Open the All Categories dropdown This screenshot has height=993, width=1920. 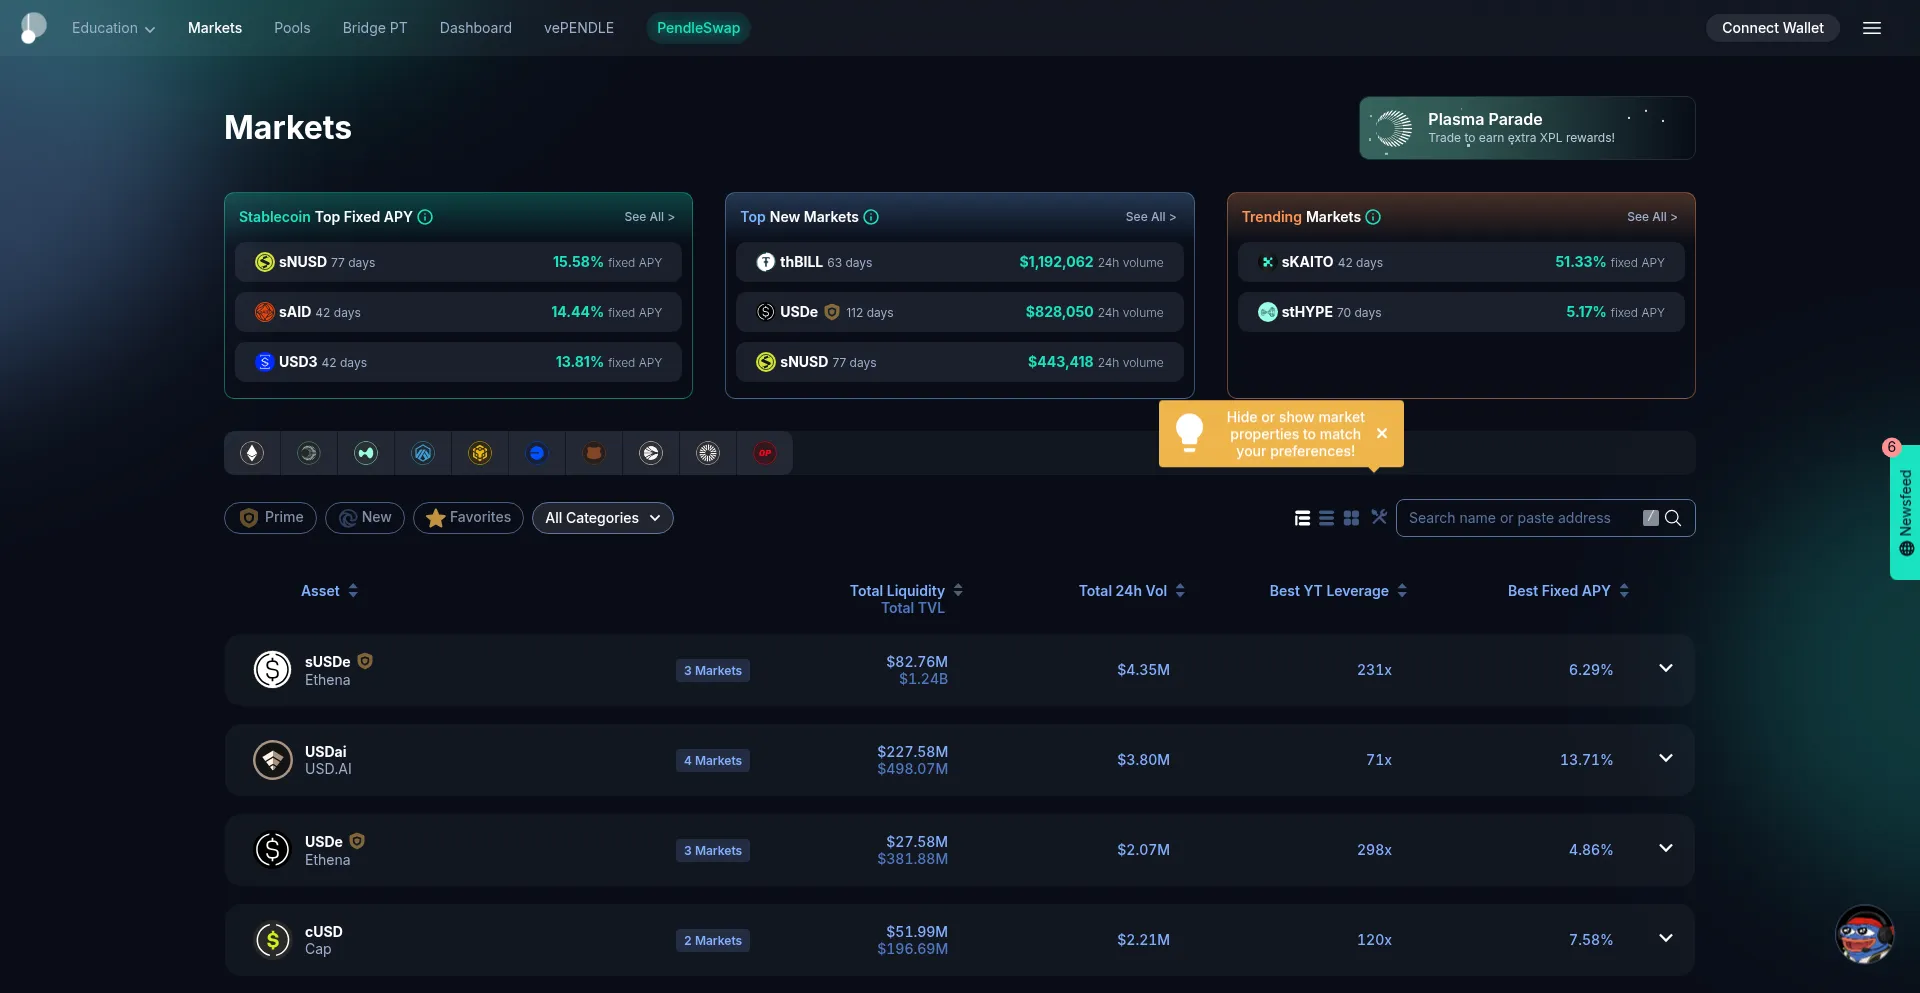click(602, 518)
